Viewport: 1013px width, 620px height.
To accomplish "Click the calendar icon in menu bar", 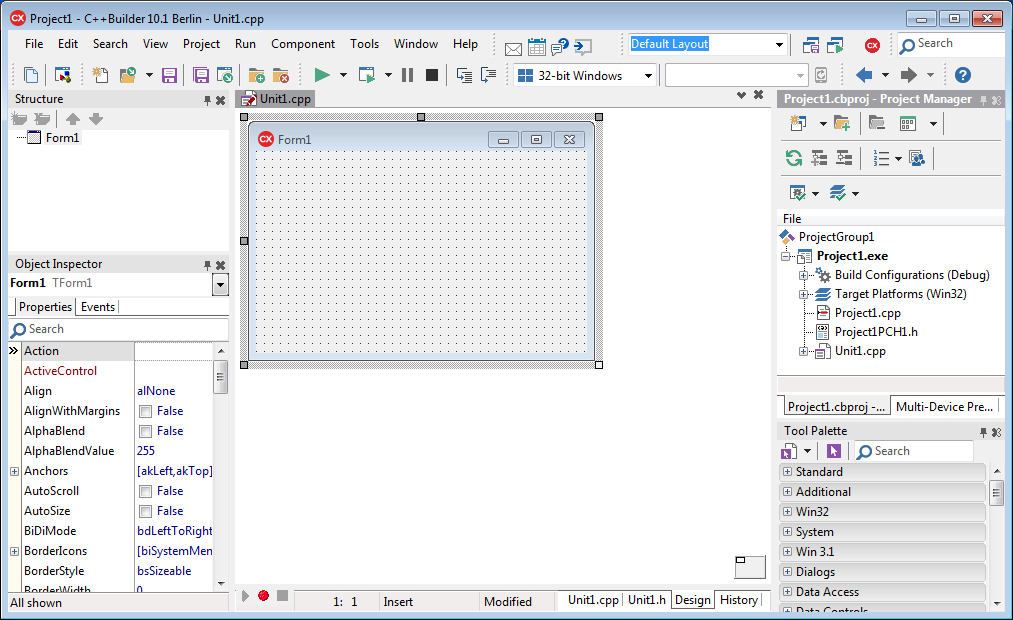I will coord(536,46).
